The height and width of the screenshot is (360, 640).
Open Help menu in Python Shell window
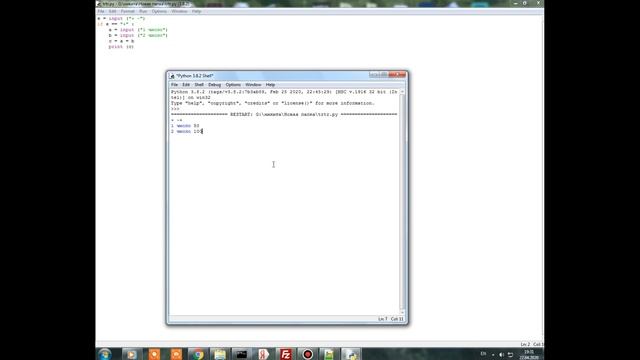coord(270,85)
